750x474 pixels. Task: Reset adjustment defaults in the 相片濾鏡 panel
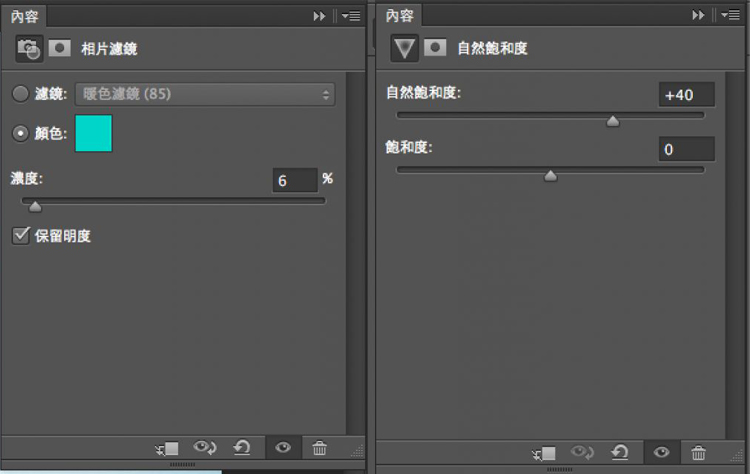242,448
